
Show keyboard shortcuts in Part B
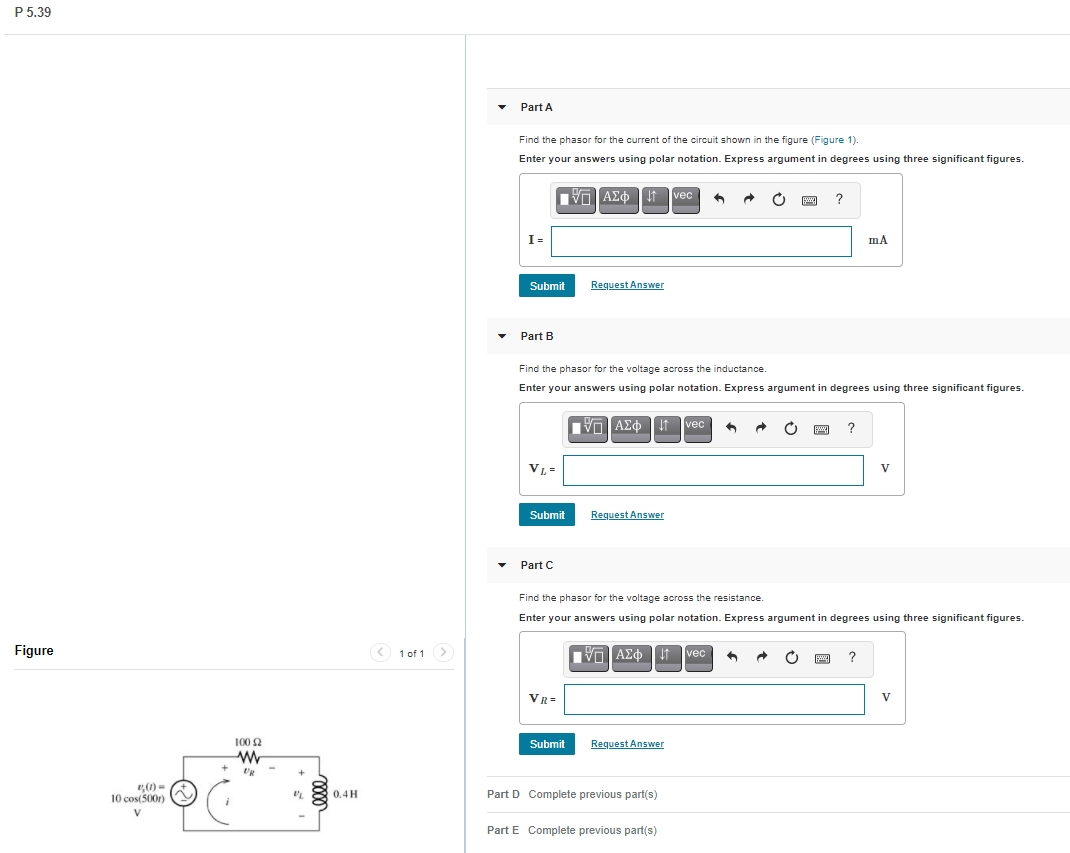point(822,429)
